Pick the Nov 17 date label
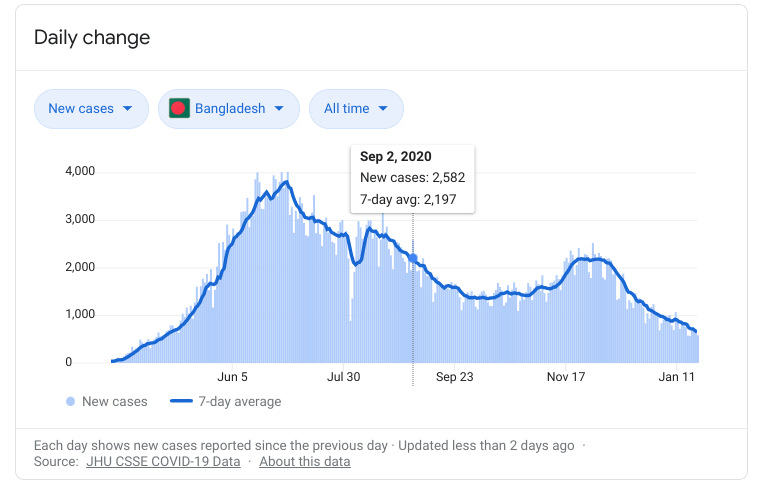The height and width of the screenshot is (489, 766). [x=565, y=377]
